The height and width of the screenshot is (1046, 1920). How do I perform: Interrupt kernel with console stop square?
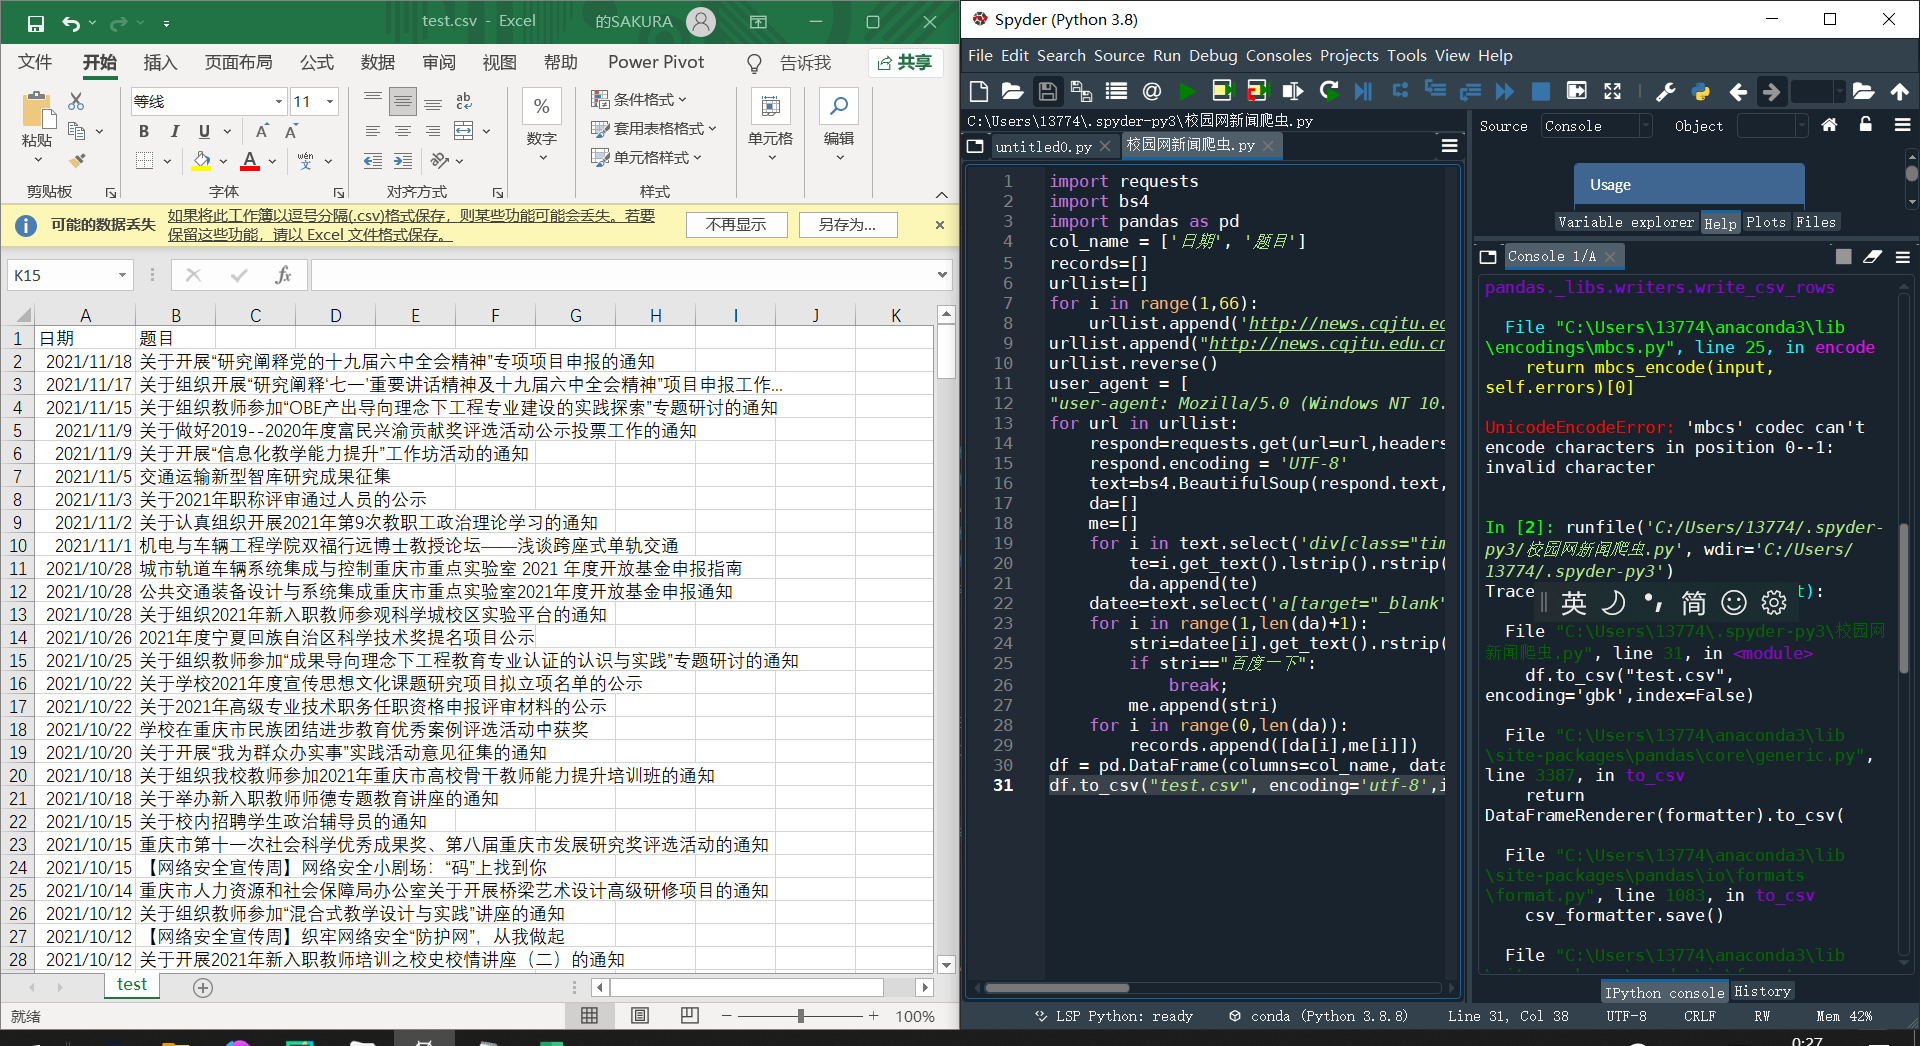coord(1843,257)
